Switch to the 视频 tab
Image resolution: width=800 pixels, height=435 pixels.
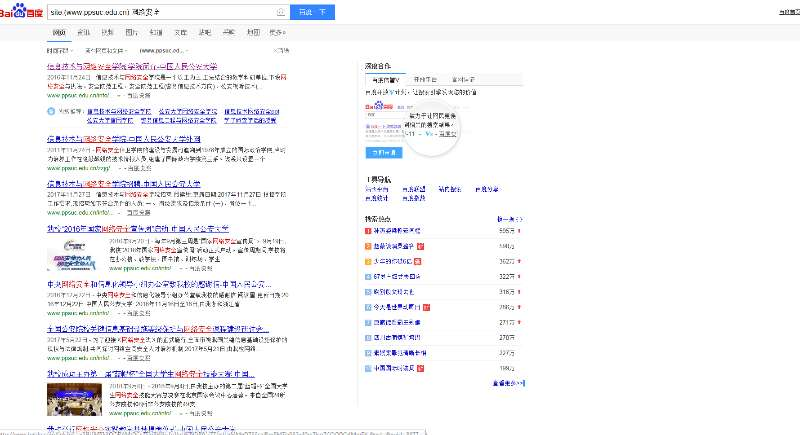[x=107, y=32]
